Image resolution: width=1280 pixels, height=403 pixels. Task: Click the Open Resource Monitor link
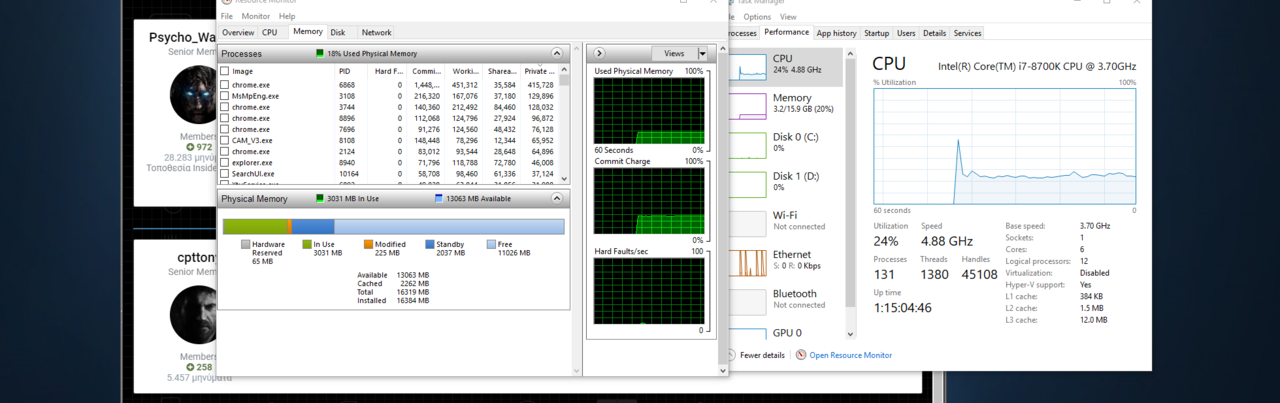[850, 355]
